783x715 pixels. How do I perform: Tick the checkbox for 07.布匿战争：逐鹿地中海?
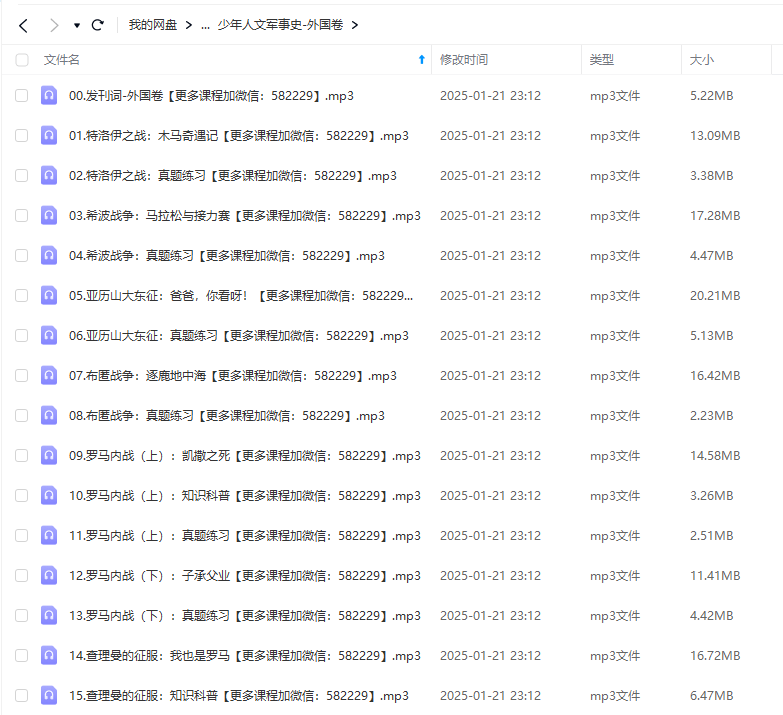point(21,375)
